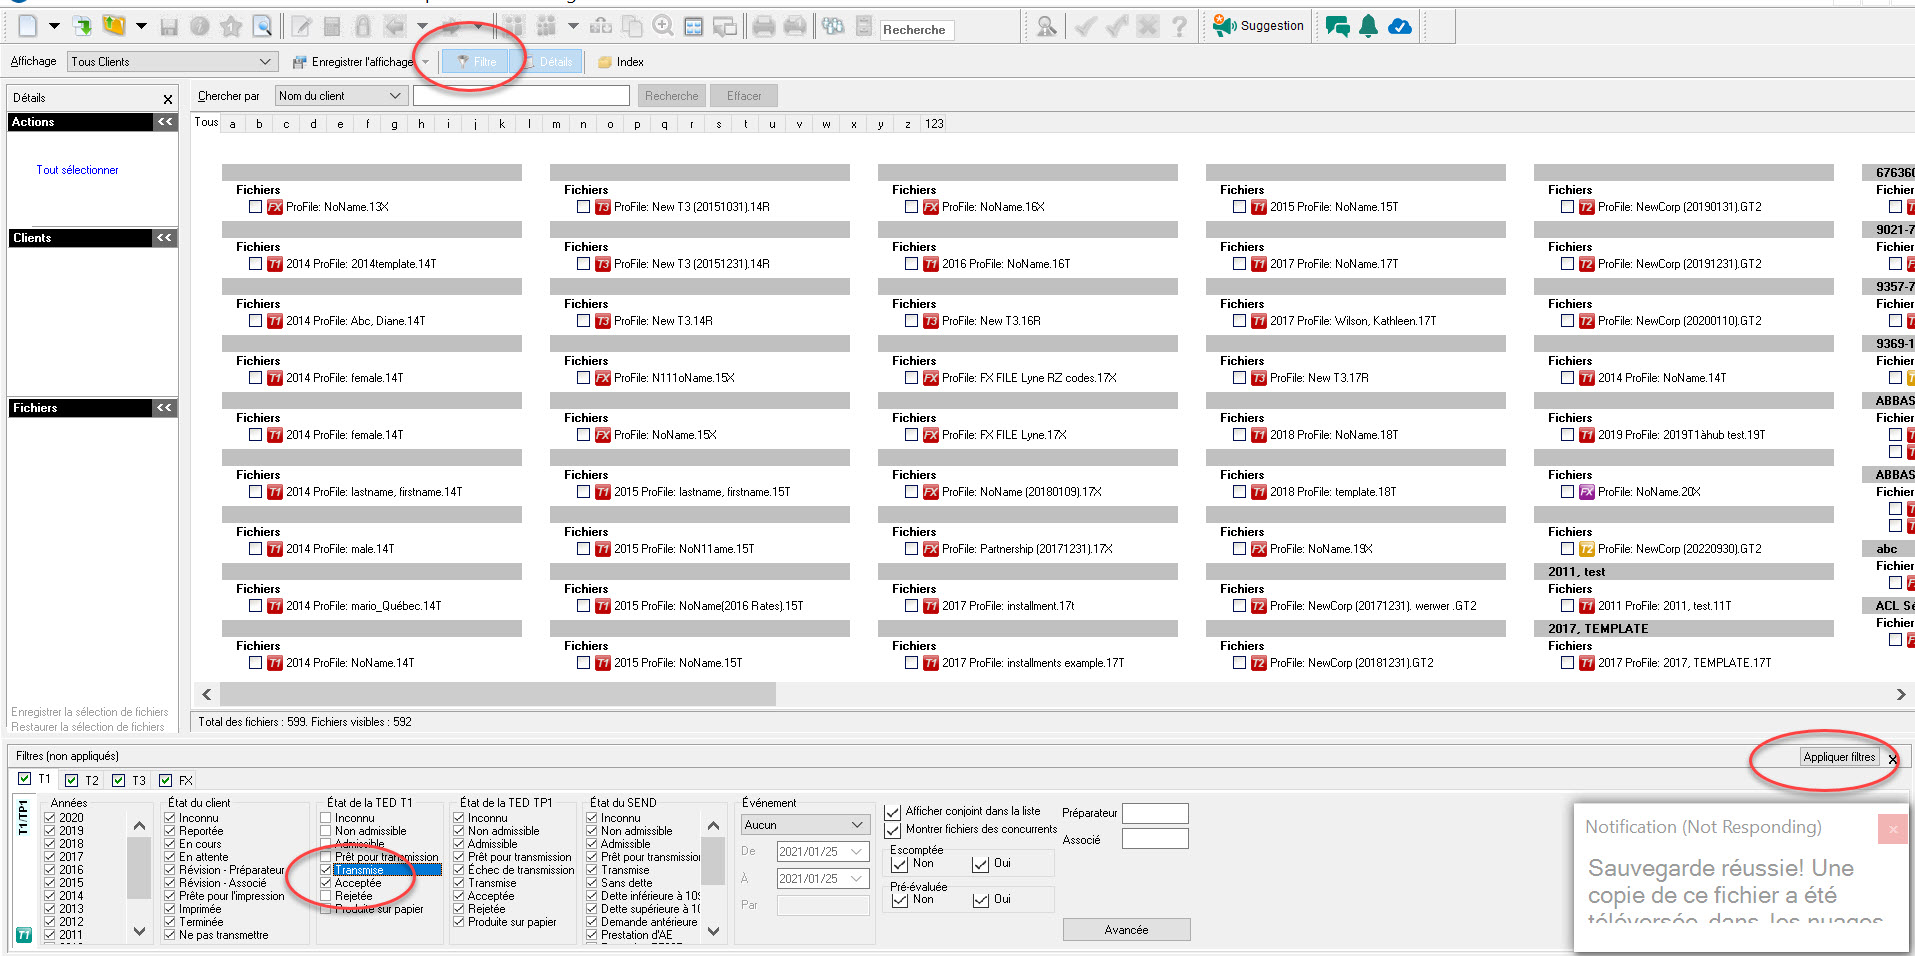Click the client name search field
The image size is (1915, 956).
click(x=521, y=96)
